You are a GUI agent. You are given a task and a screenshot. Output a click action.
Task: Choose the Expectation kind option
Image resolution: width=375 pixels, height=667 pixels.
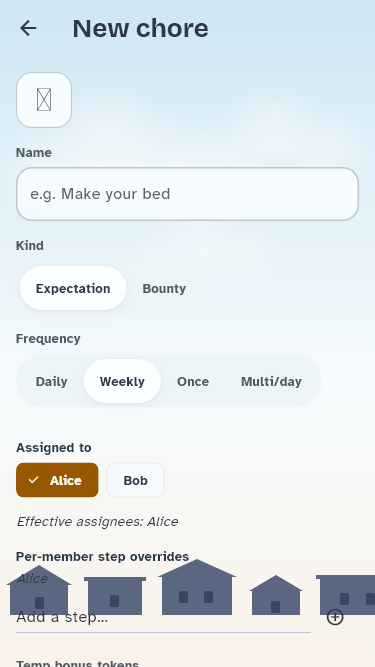(73, 288)
